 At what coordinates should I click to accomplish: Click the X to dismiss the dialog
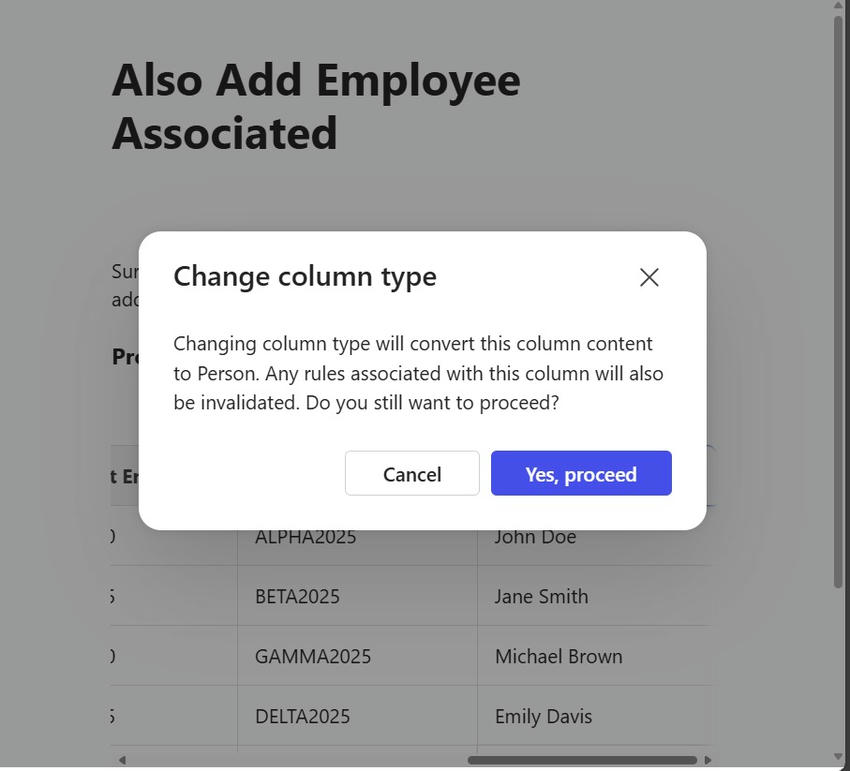(x=648, y=277)
